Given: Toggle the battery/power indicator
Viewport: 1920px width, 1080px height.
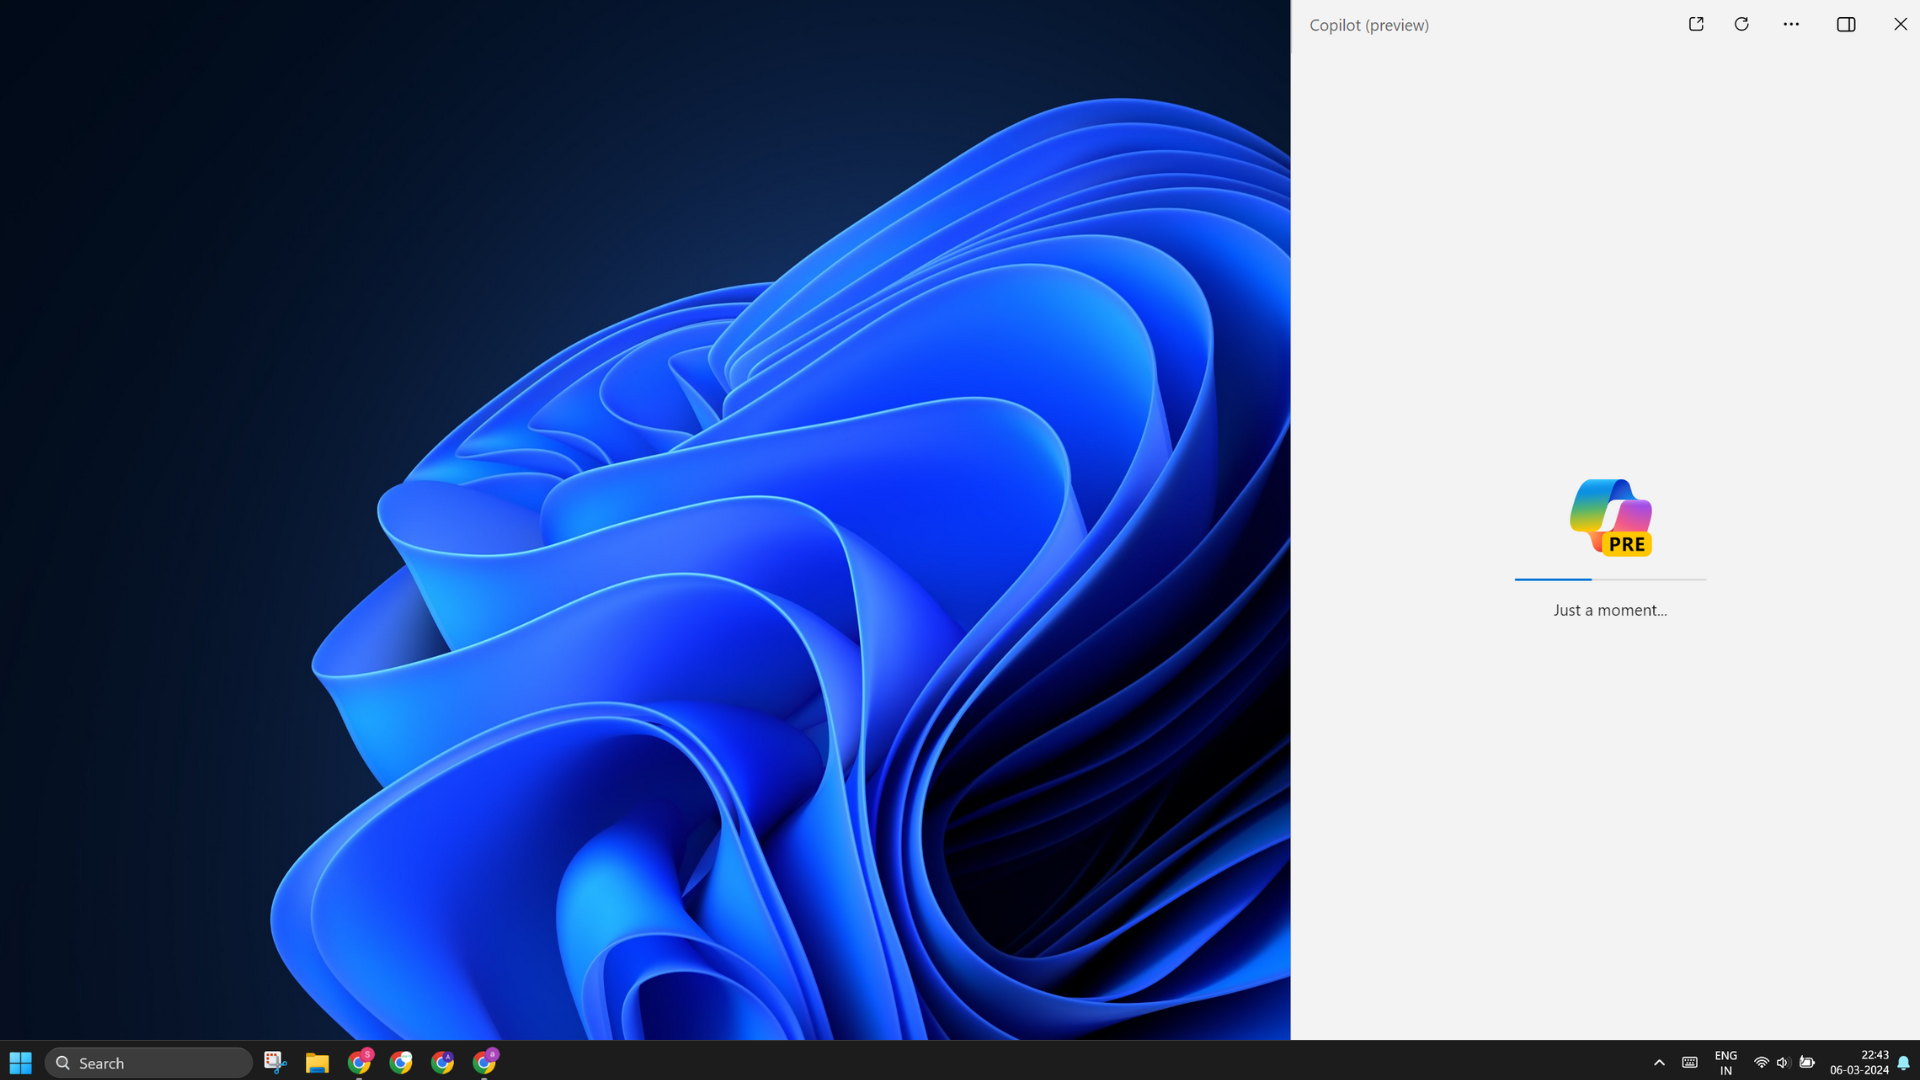Looking at the screenshot, I should 1807,1062.
